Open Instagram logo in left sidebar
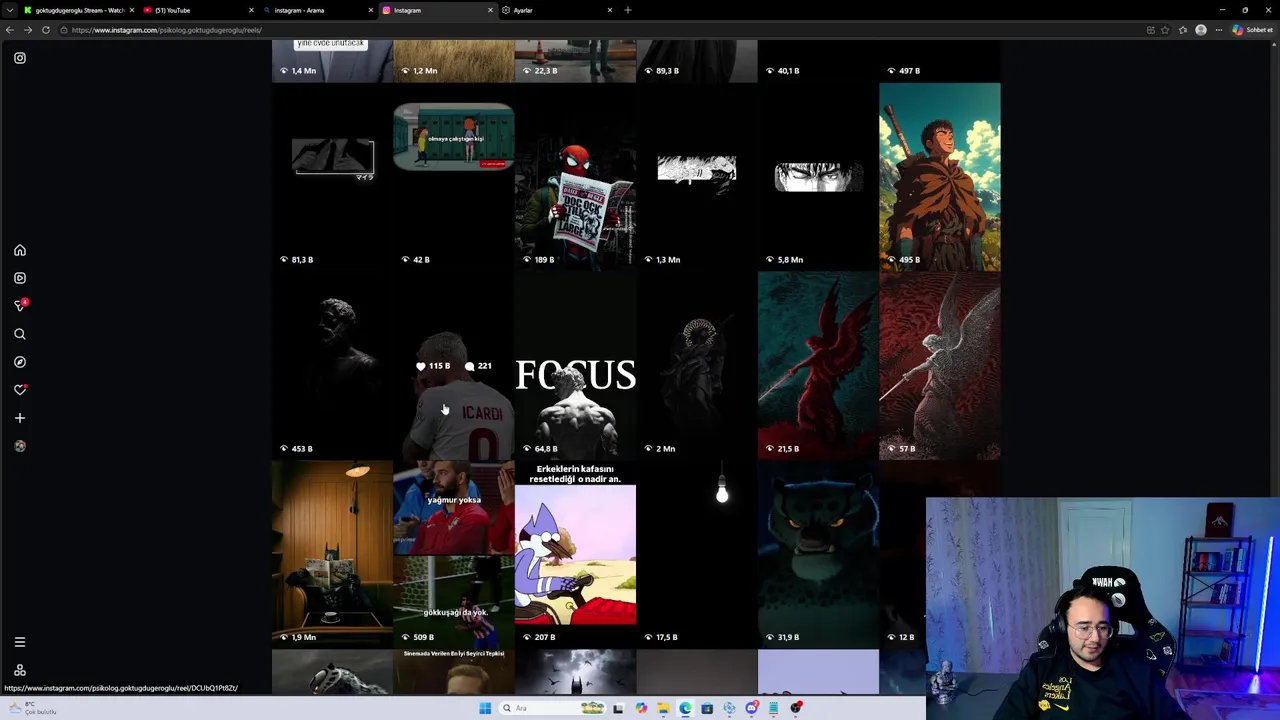 pyautogui.click(x=20, y=58)
